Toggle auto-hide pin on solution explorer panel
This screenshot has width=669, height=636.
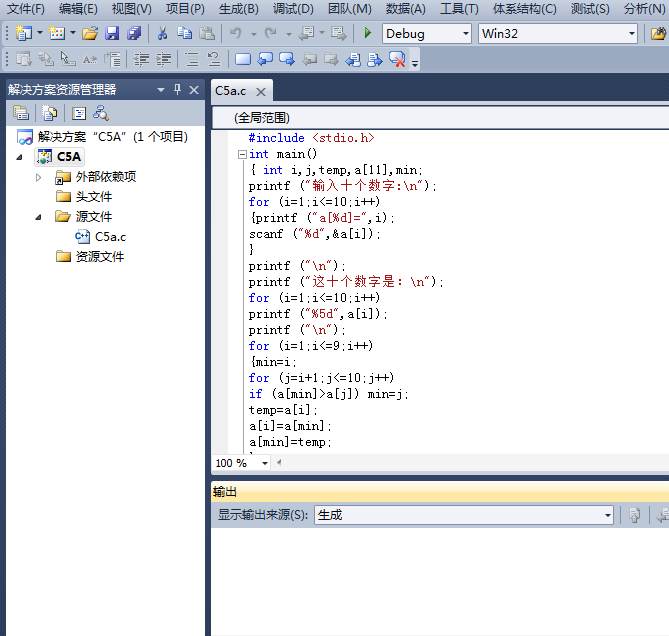[x=177, y=90]
